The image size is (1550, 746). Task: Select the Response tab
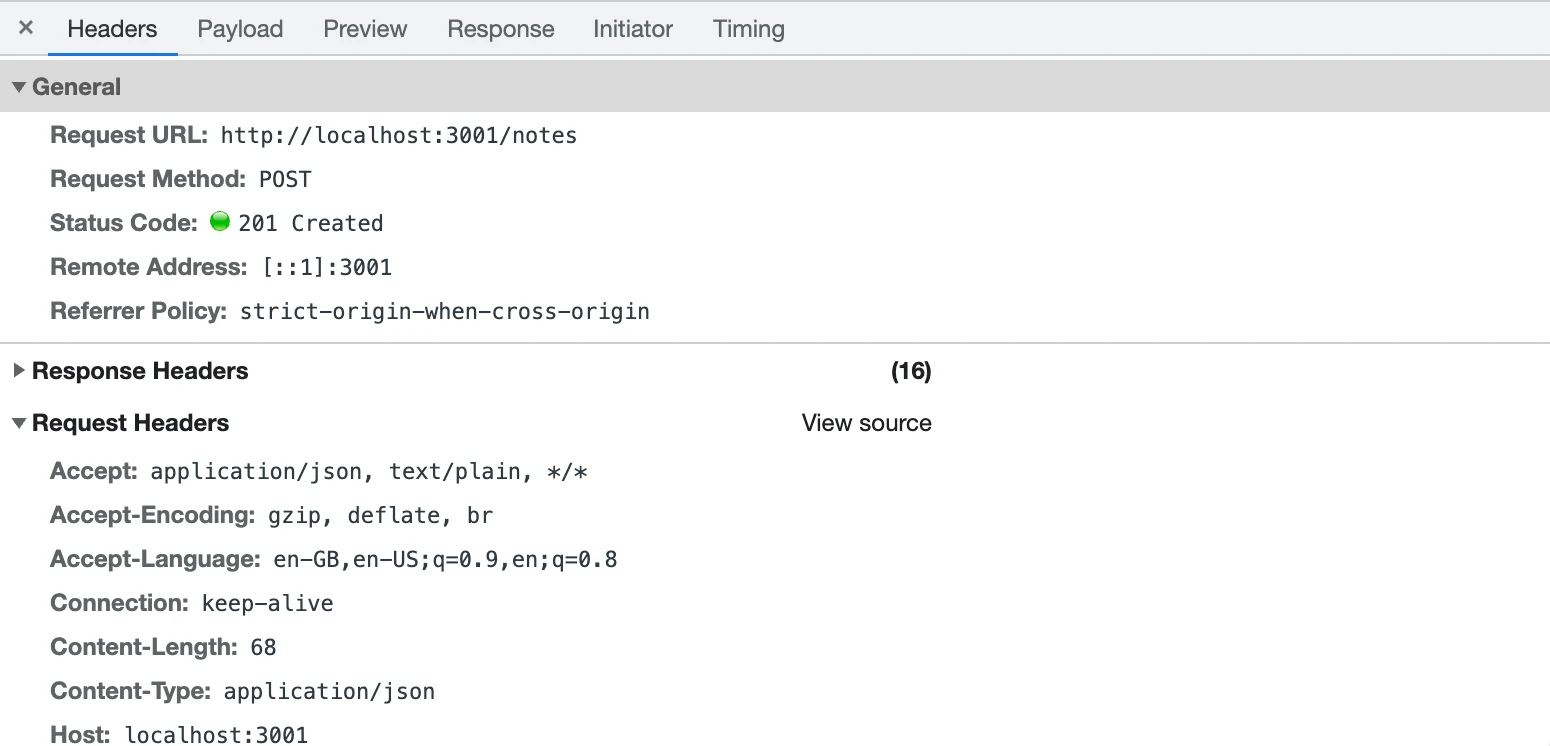(500, 29)
